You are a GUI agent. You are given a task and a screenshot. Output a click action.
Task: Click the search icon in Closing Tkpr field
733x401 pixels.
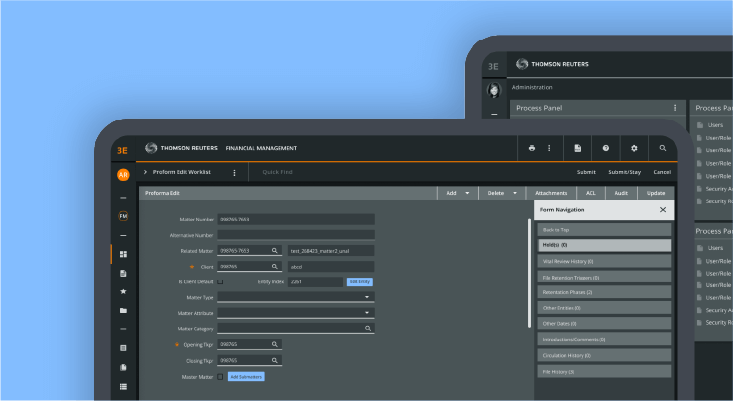click(x=275, y=360)
